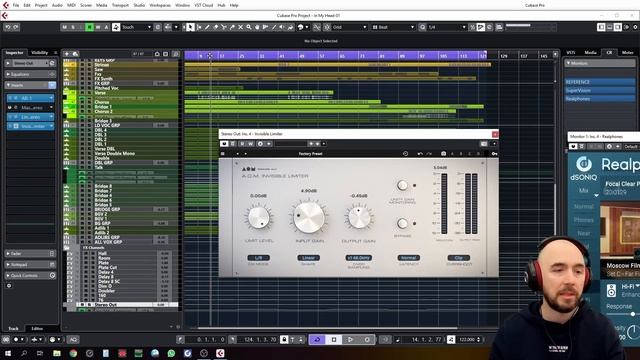Toggle the Cycle loop button in transport
Viewport: 640px width, 360px height.
317,340
